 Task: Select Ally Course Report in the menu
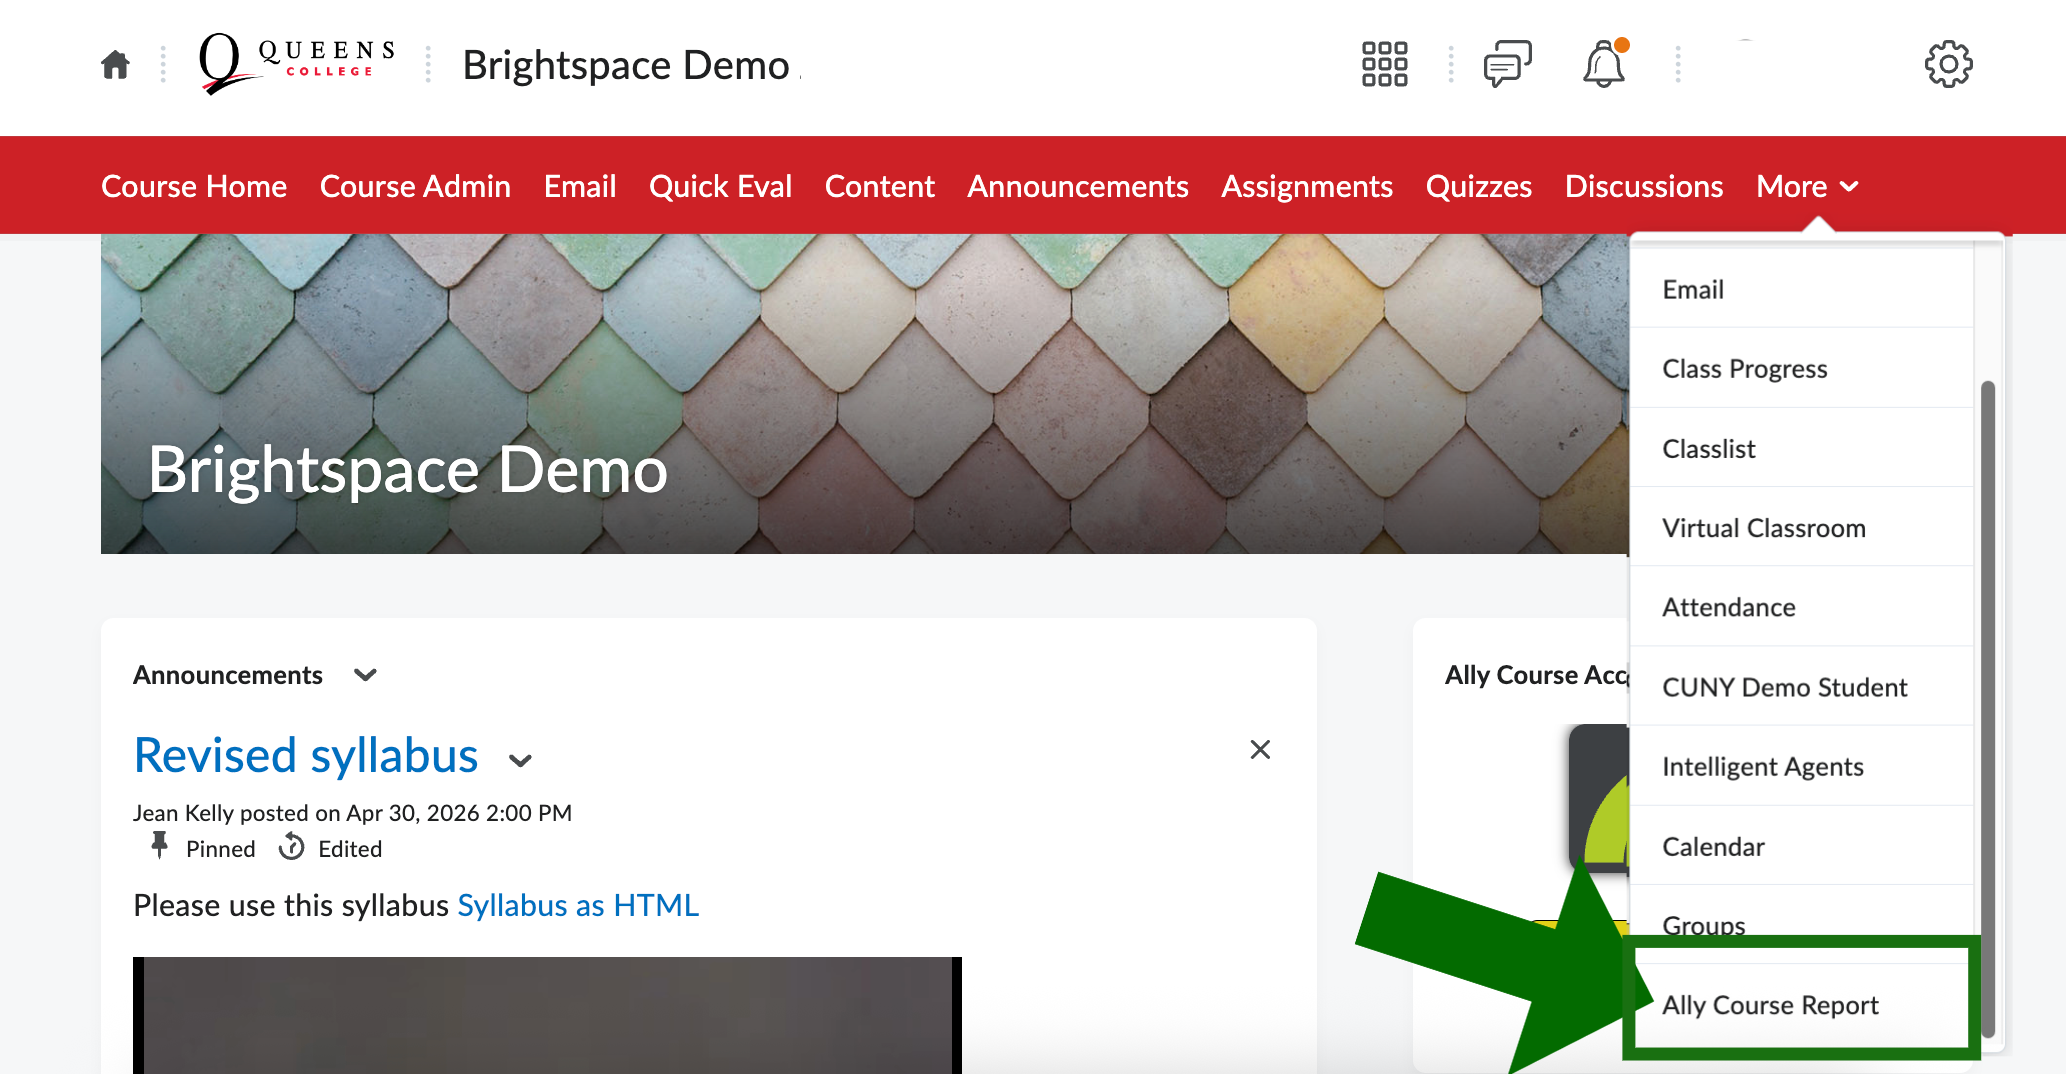coord(1802,1005)
